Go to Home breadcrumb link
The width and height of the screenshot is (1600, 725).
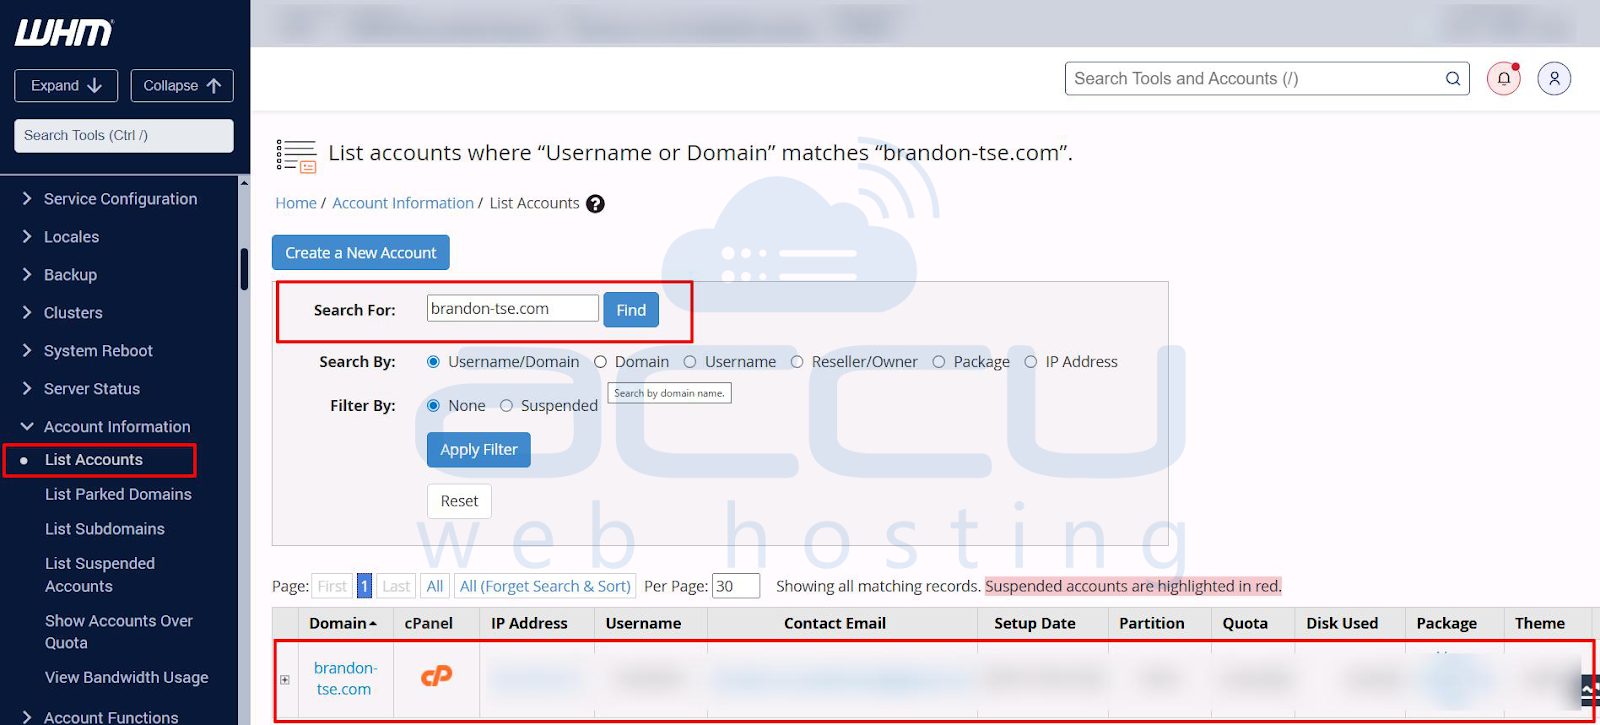coord(296,203)
